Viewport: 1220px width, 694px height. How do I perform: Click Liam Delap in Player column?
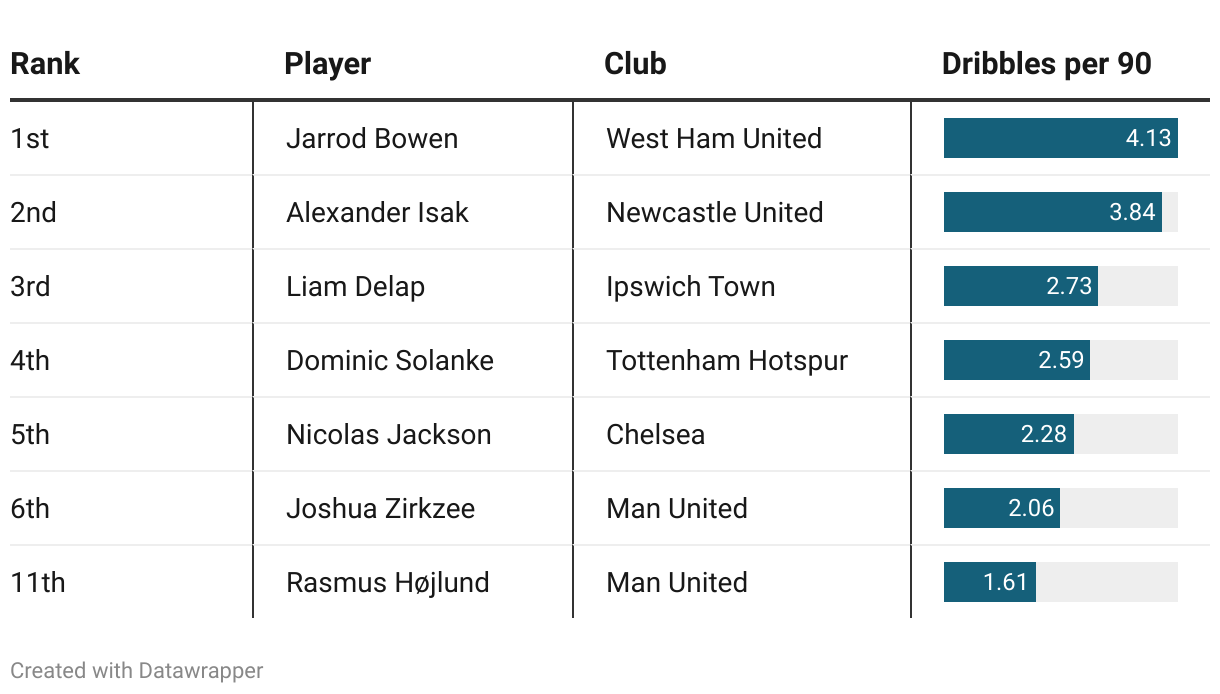[x=355, y=286]
